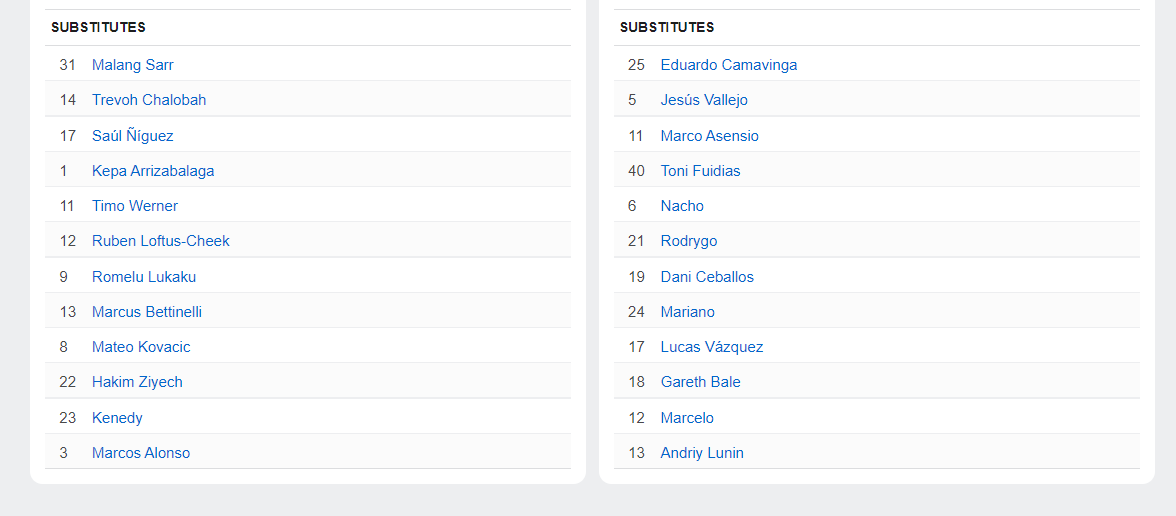Viewport: 1176px width, 516px height.
Task: Select Mateo Kovacic in the substitutes list
Action: tap(141, 347)
